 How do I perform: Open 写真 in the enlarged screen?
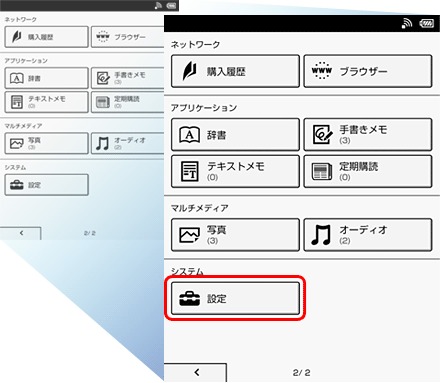235,235
